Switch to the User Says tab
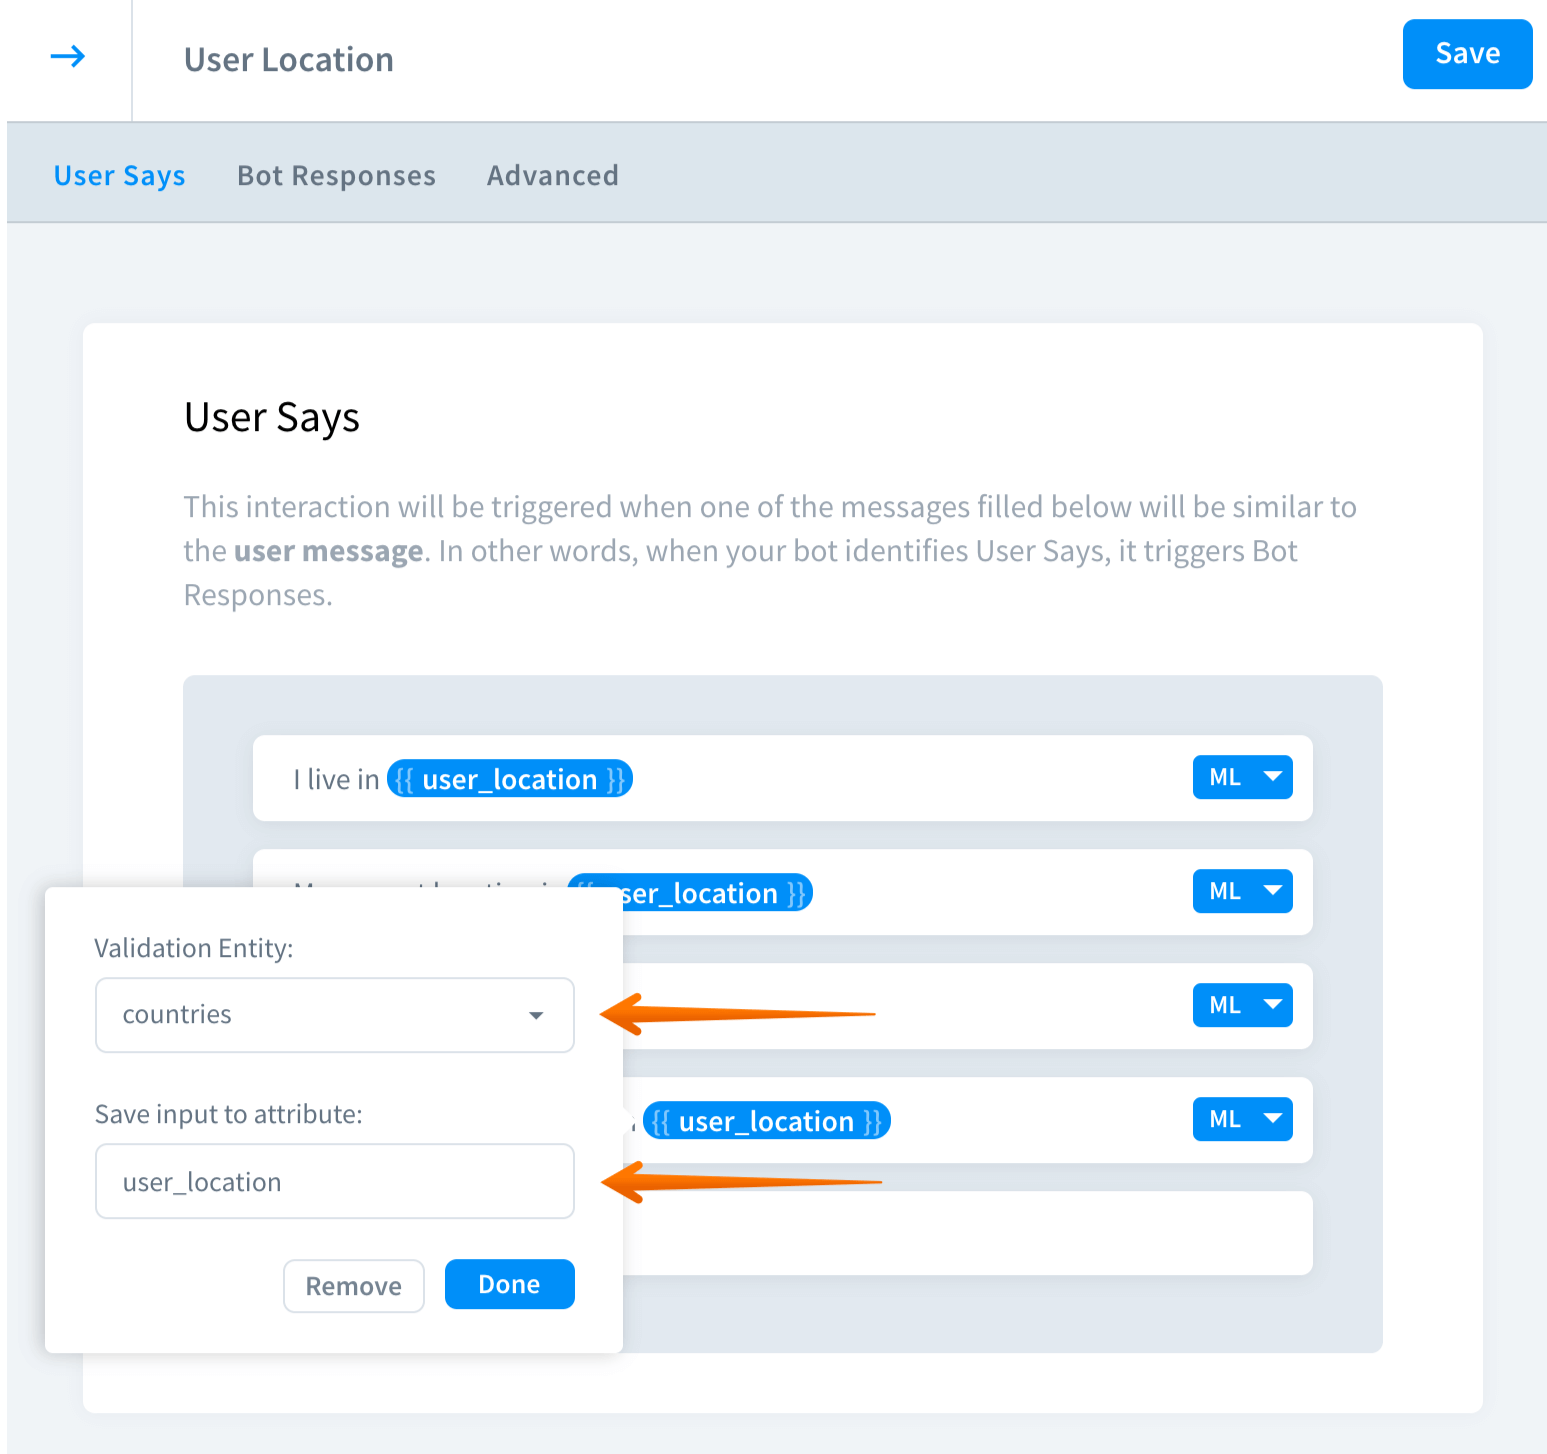Viewport: 1547px width, 1454px height. click(x=119, y=176)
